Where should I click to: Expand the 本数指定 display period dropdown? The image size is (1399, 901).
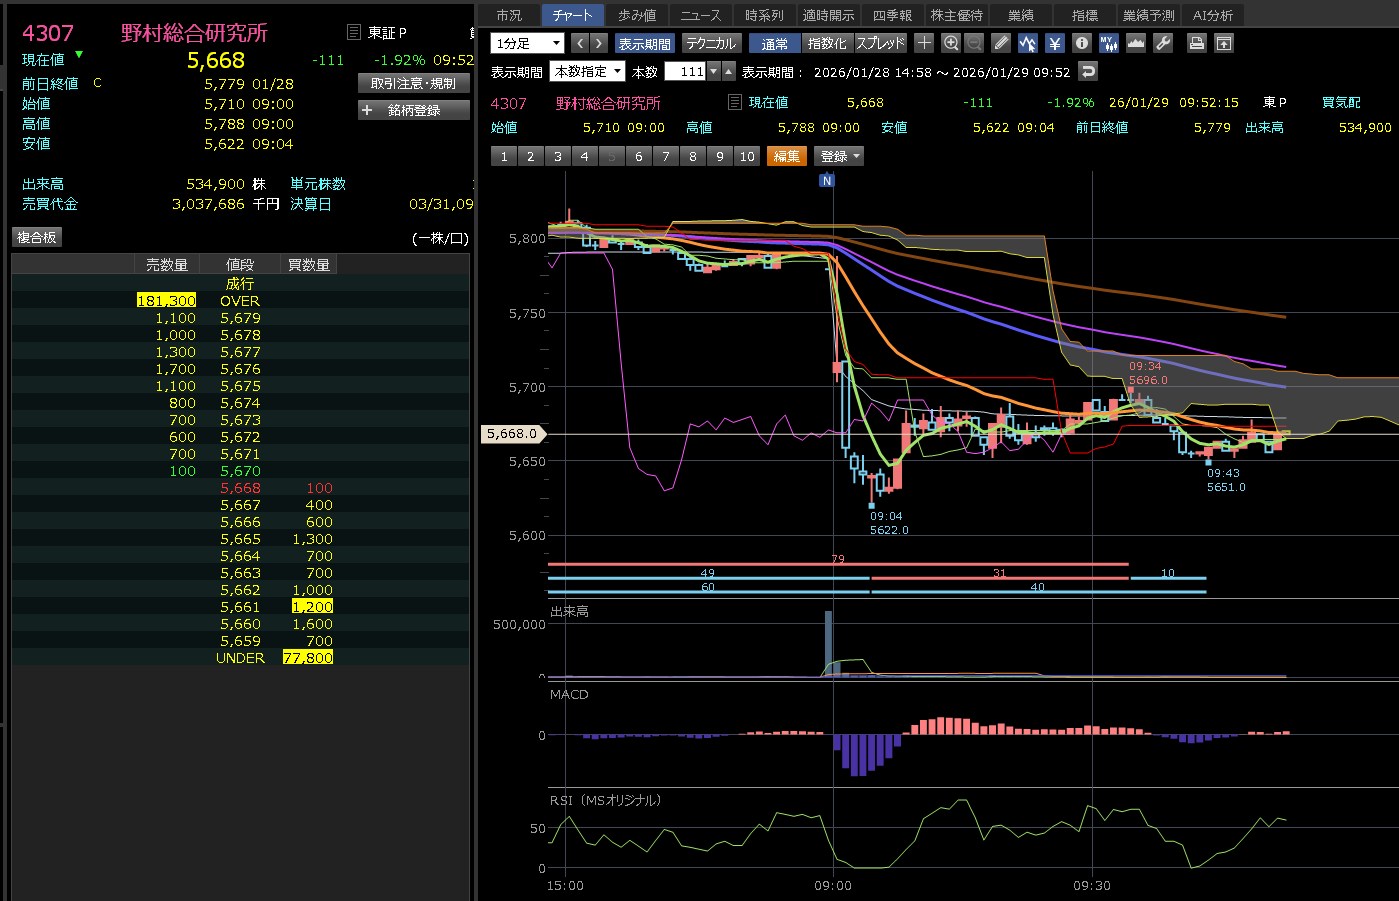pyautogui.click(x=588, y=71)
